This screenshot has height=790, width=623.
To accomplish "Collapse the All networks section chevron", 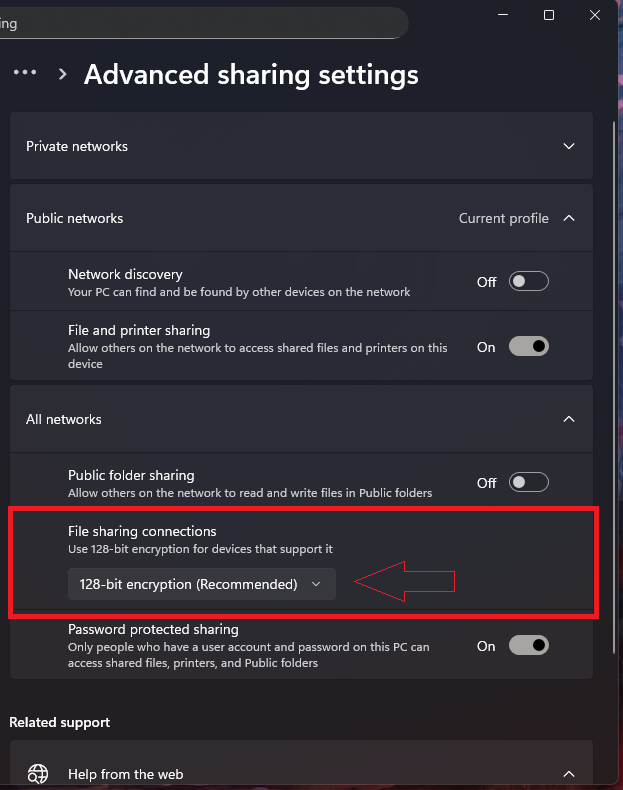I will click(569, 419).
